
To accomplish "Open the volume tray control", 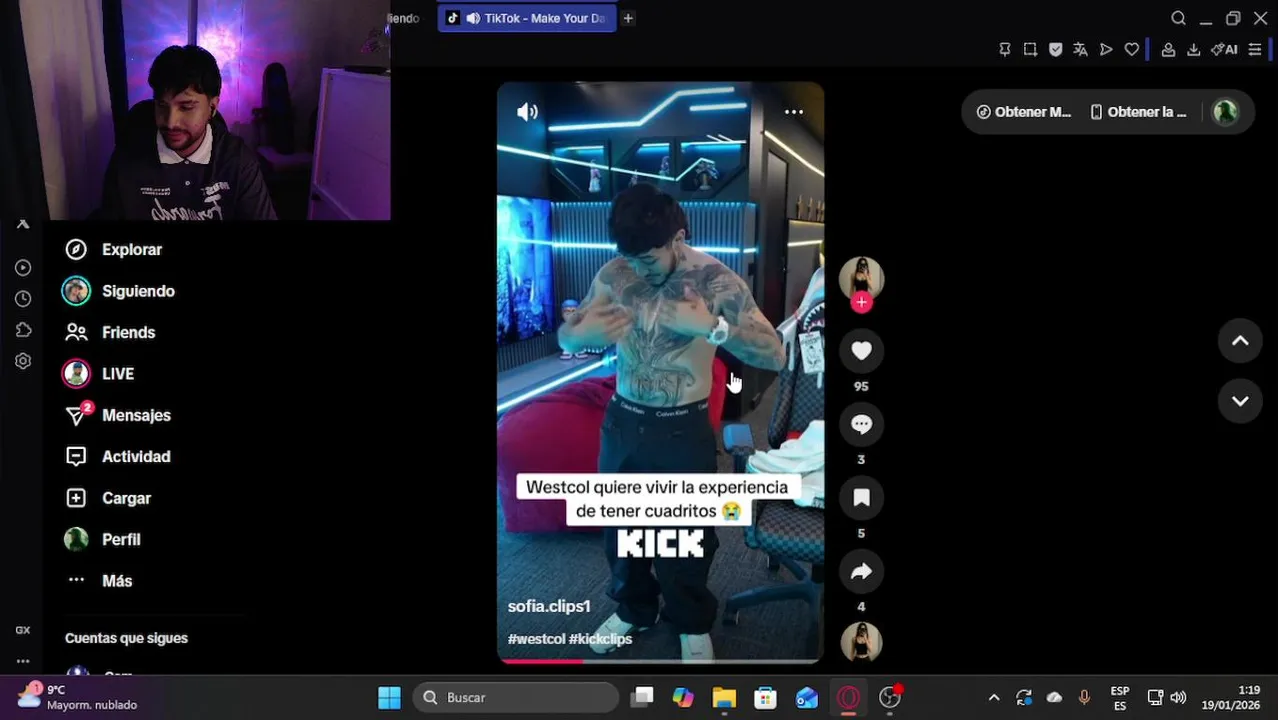I will (x=1178, y=698).
